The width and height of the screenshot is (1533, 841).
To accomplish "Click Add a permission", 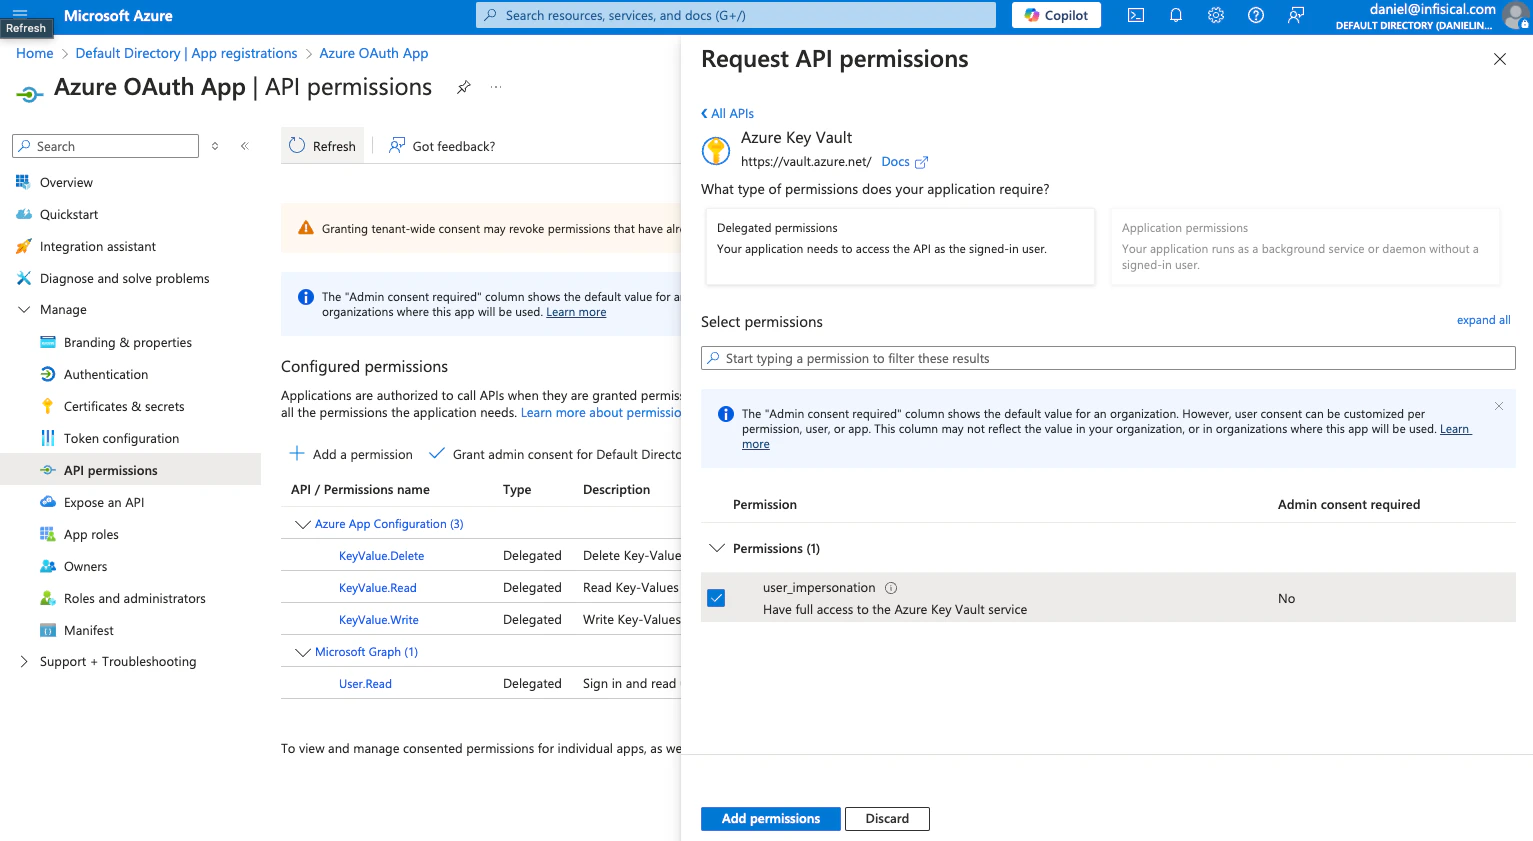I will click(x=351, y=454).
